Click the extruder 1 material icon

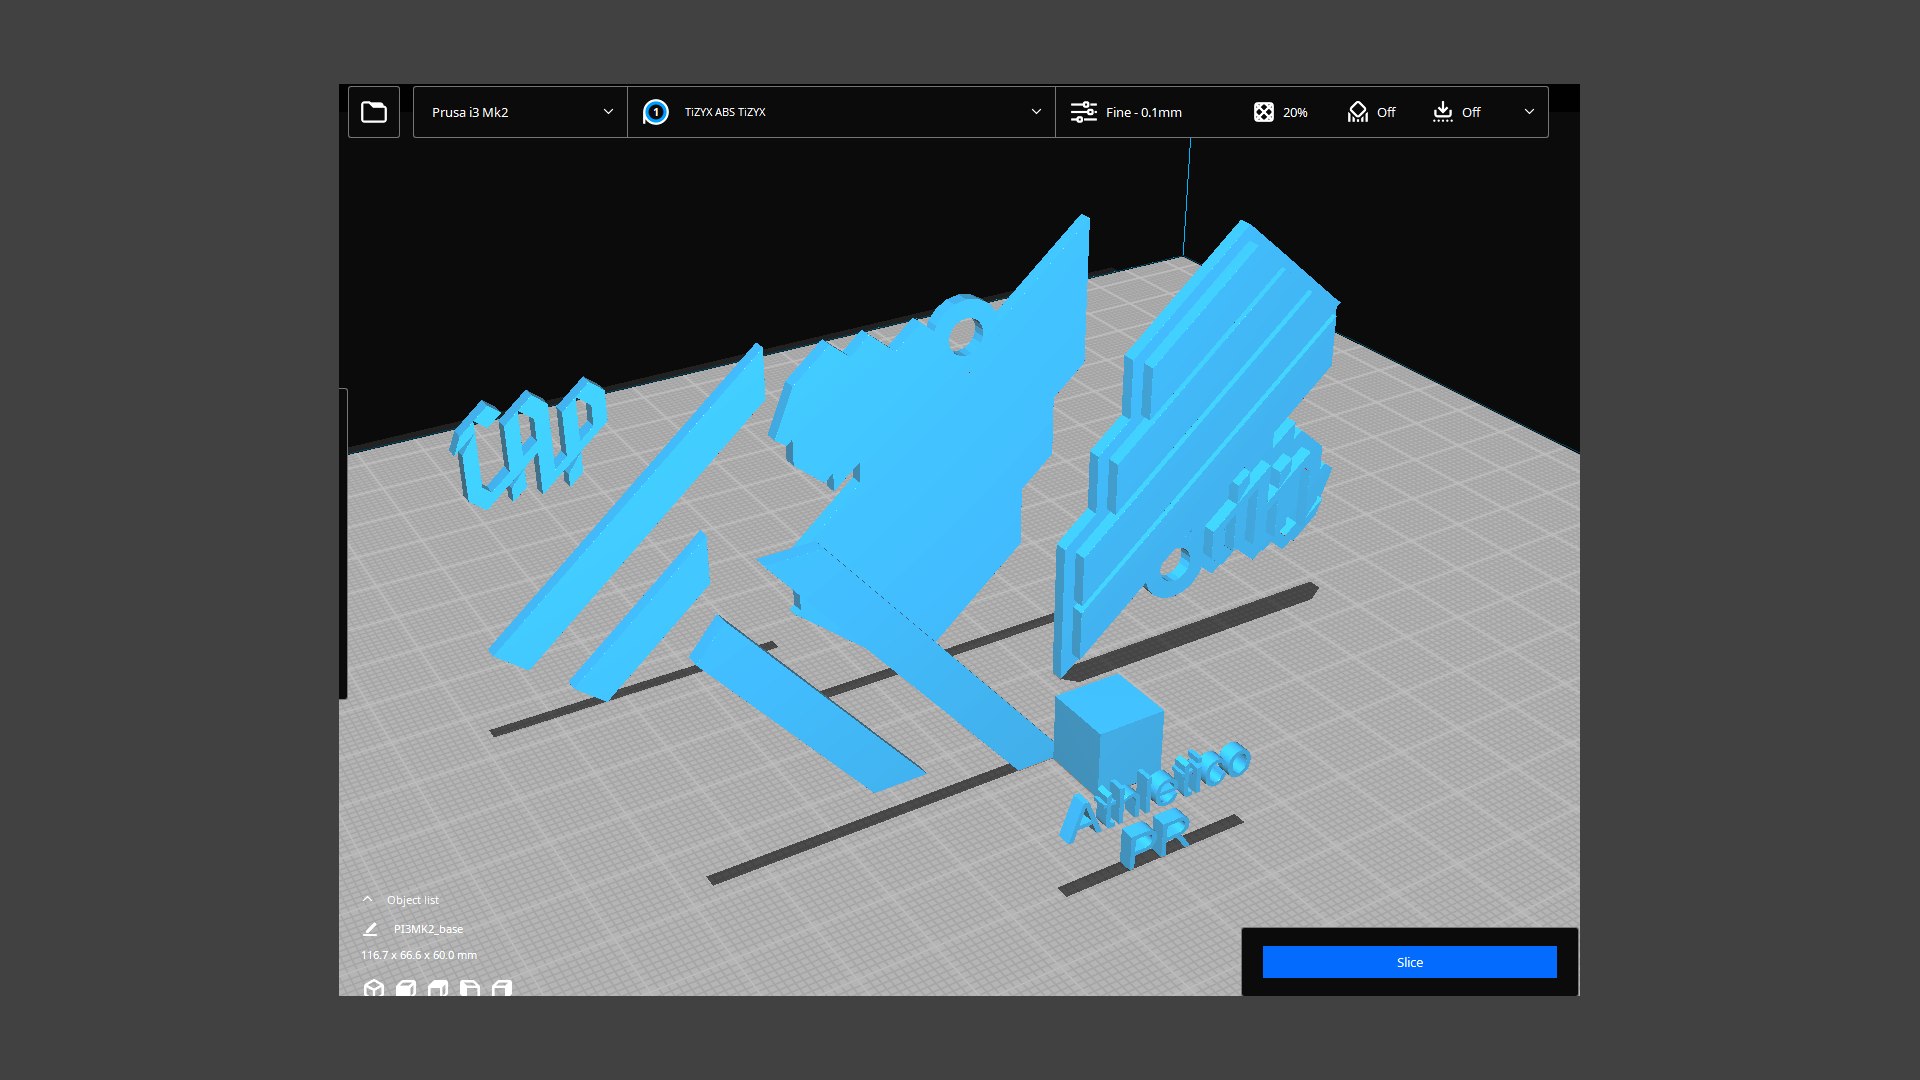656,112
